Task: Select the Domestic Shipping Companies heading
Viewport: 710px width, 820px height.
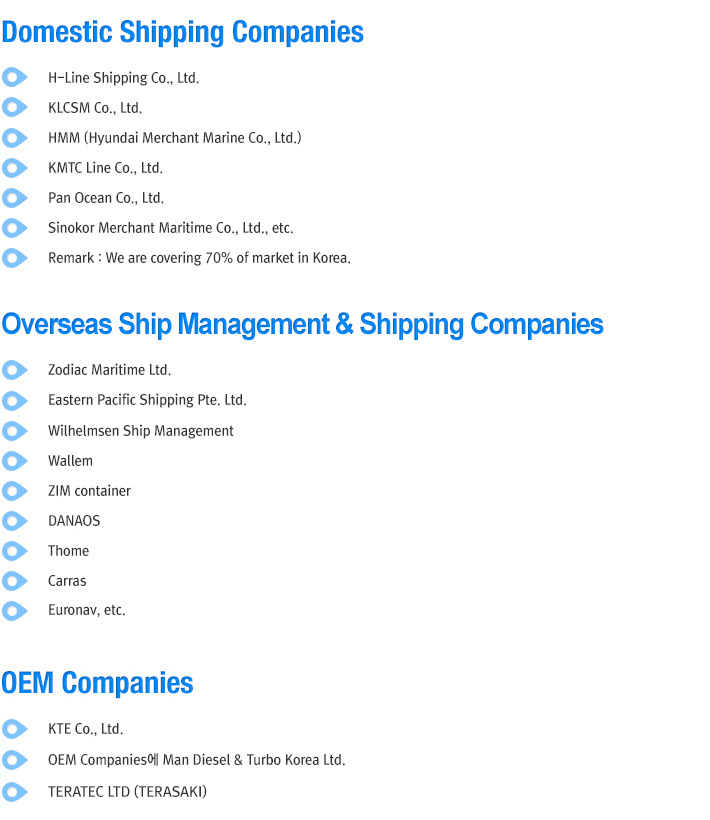Action: pyautogui.click(x=182, y=32)
